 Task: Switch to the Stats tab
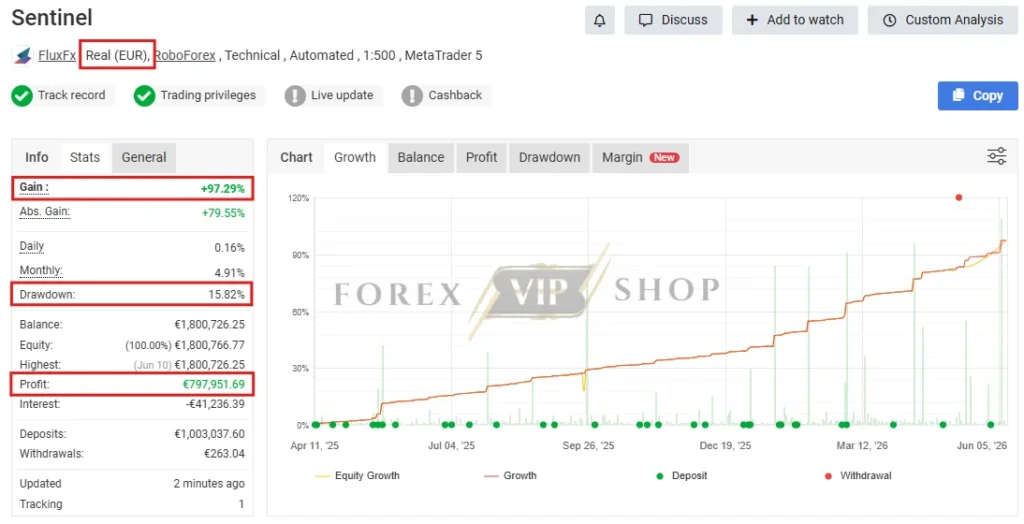pyautogui.click(x=85, y=157)
